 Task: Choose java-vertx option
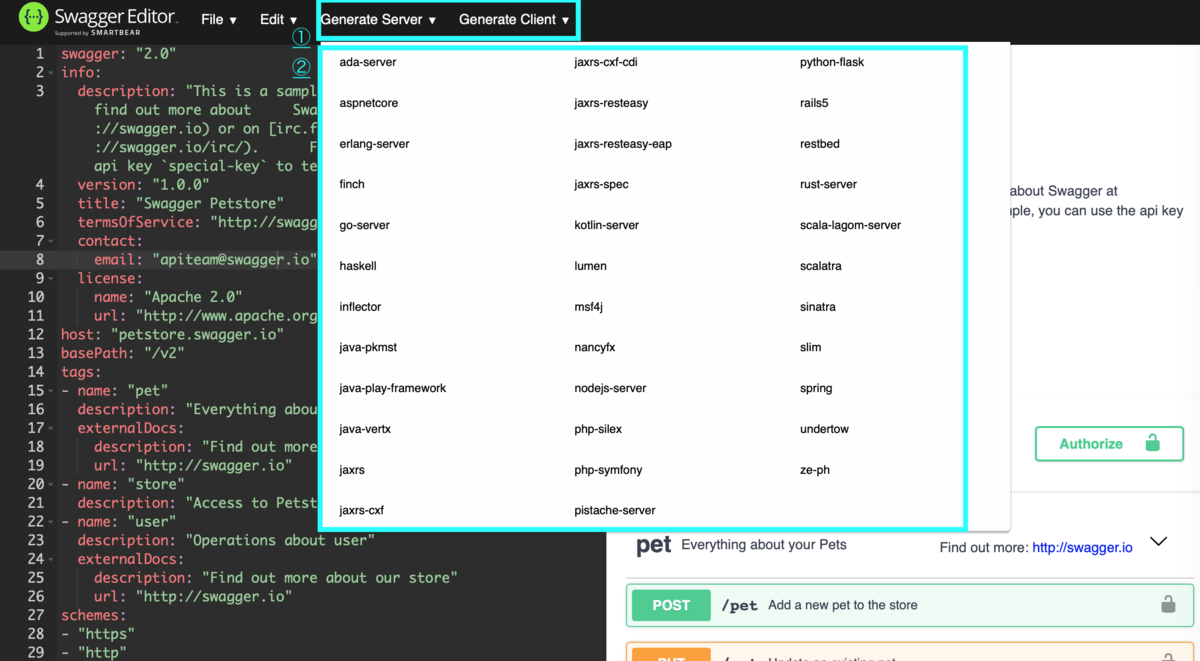[x=365, y=429]
